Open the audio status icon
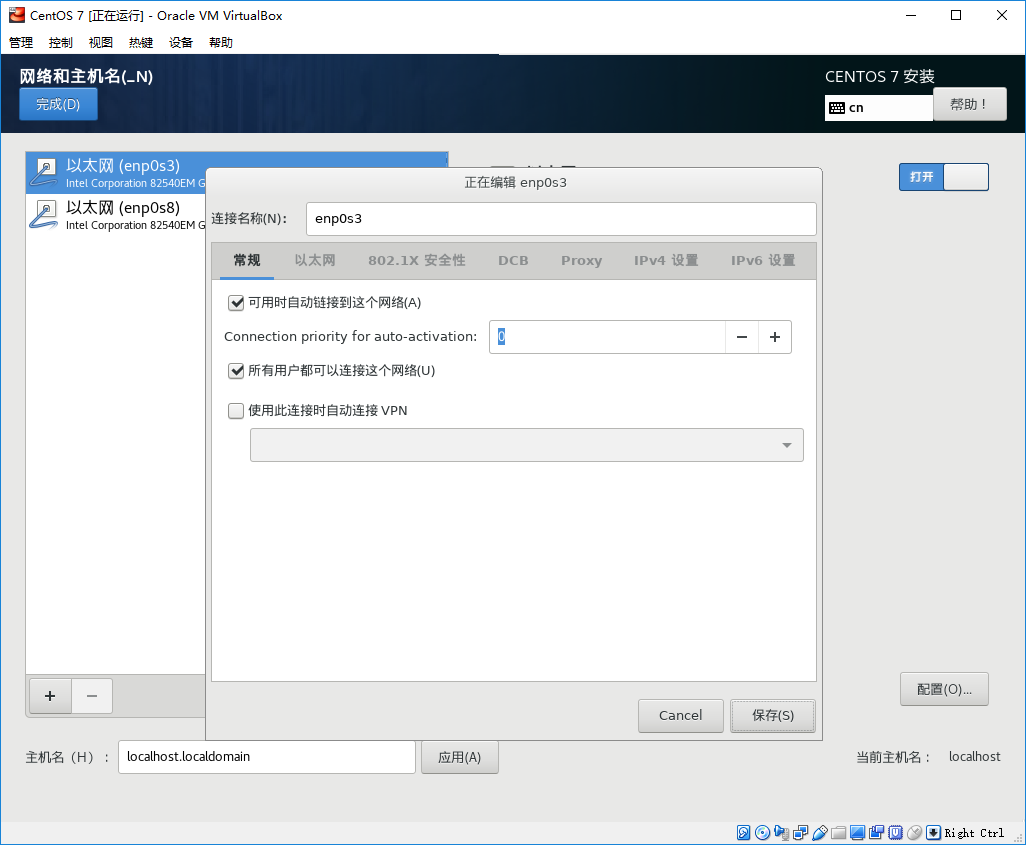 click(781, 833)
